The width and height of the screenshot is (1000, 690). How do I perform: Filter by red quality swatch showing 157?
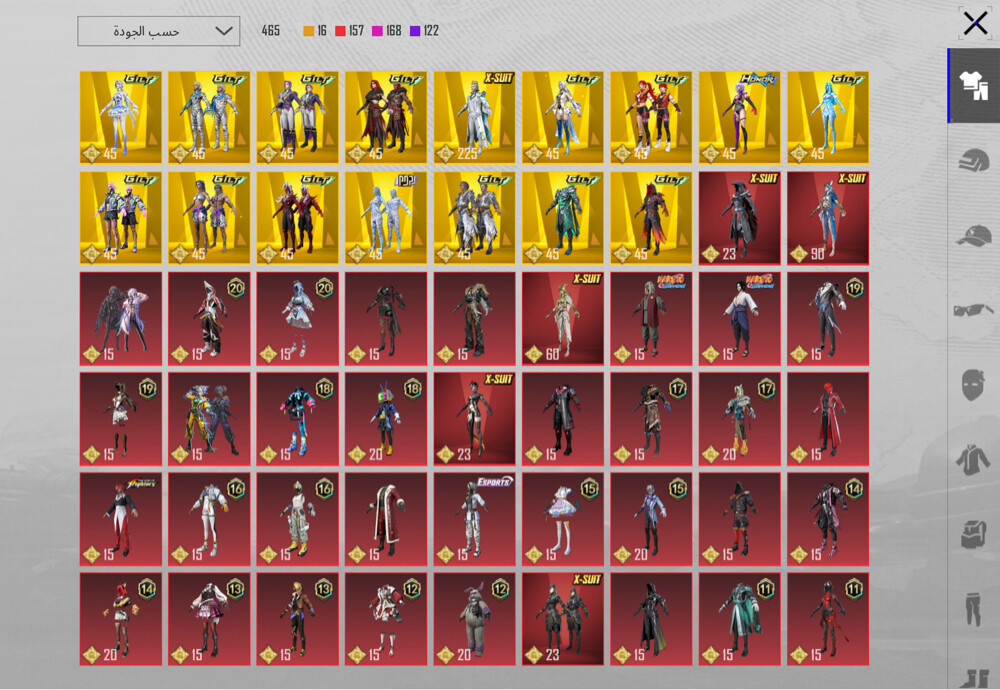tap(349, 31)
